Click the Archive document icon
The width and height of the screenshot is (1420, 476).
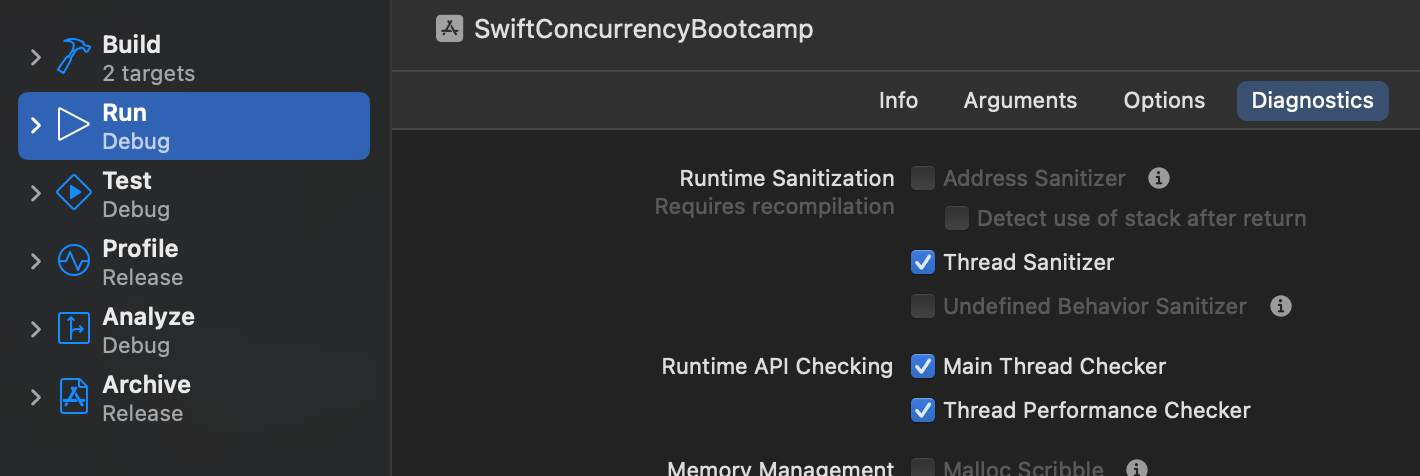(74, 397)
